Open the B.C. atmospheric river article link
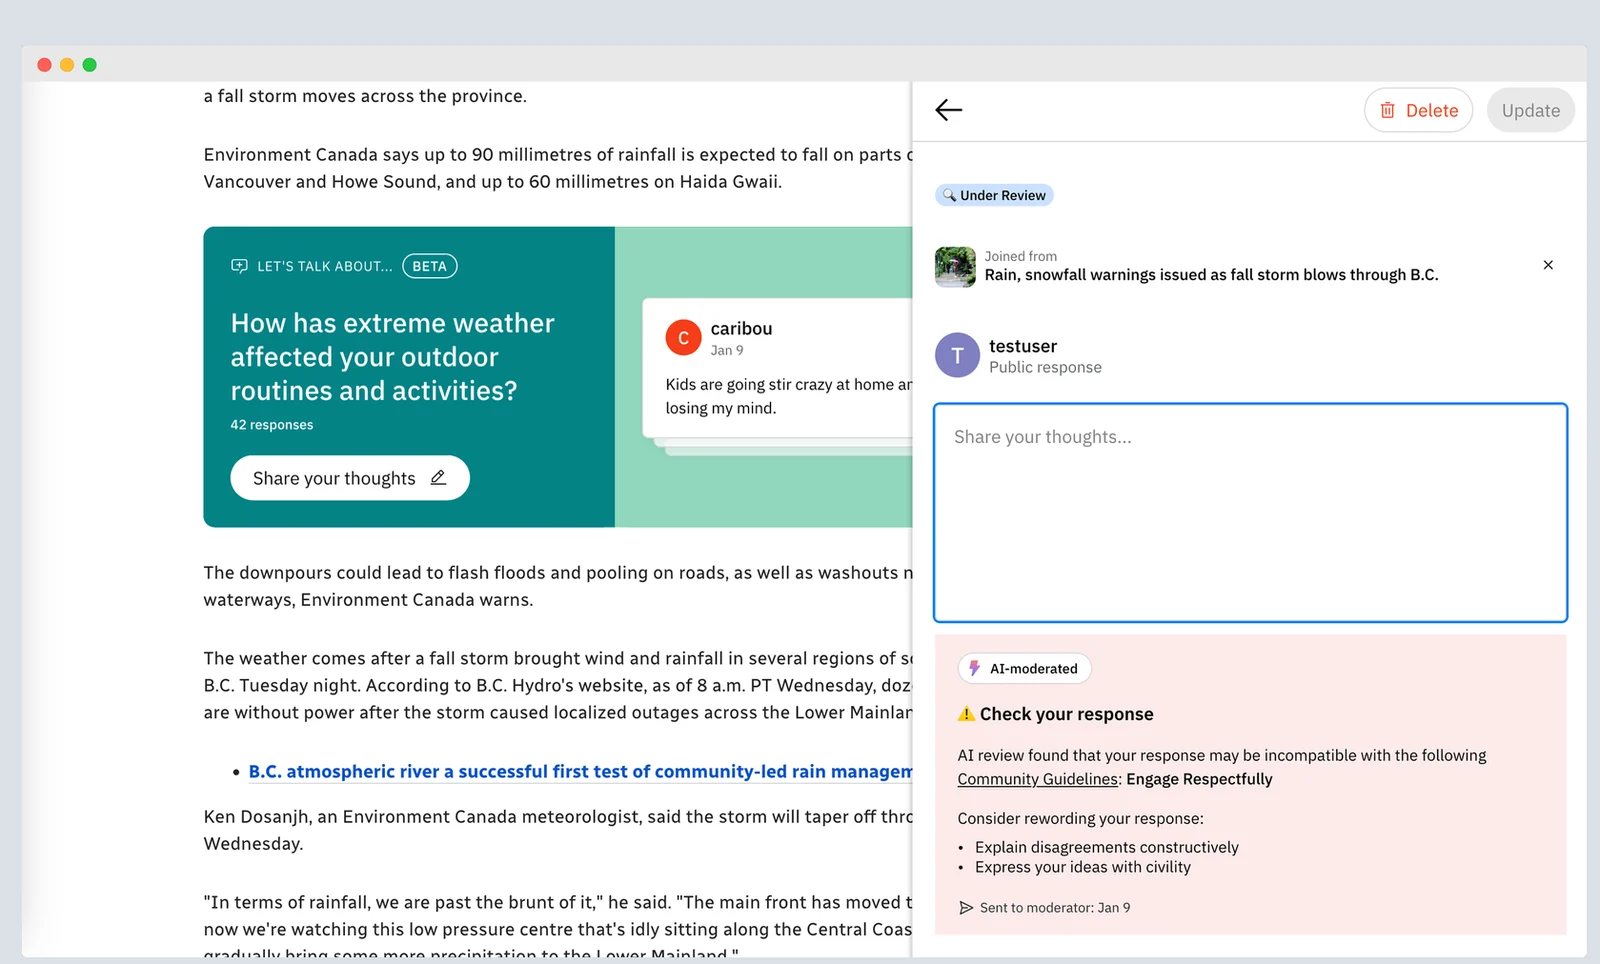 click(580, 772)
